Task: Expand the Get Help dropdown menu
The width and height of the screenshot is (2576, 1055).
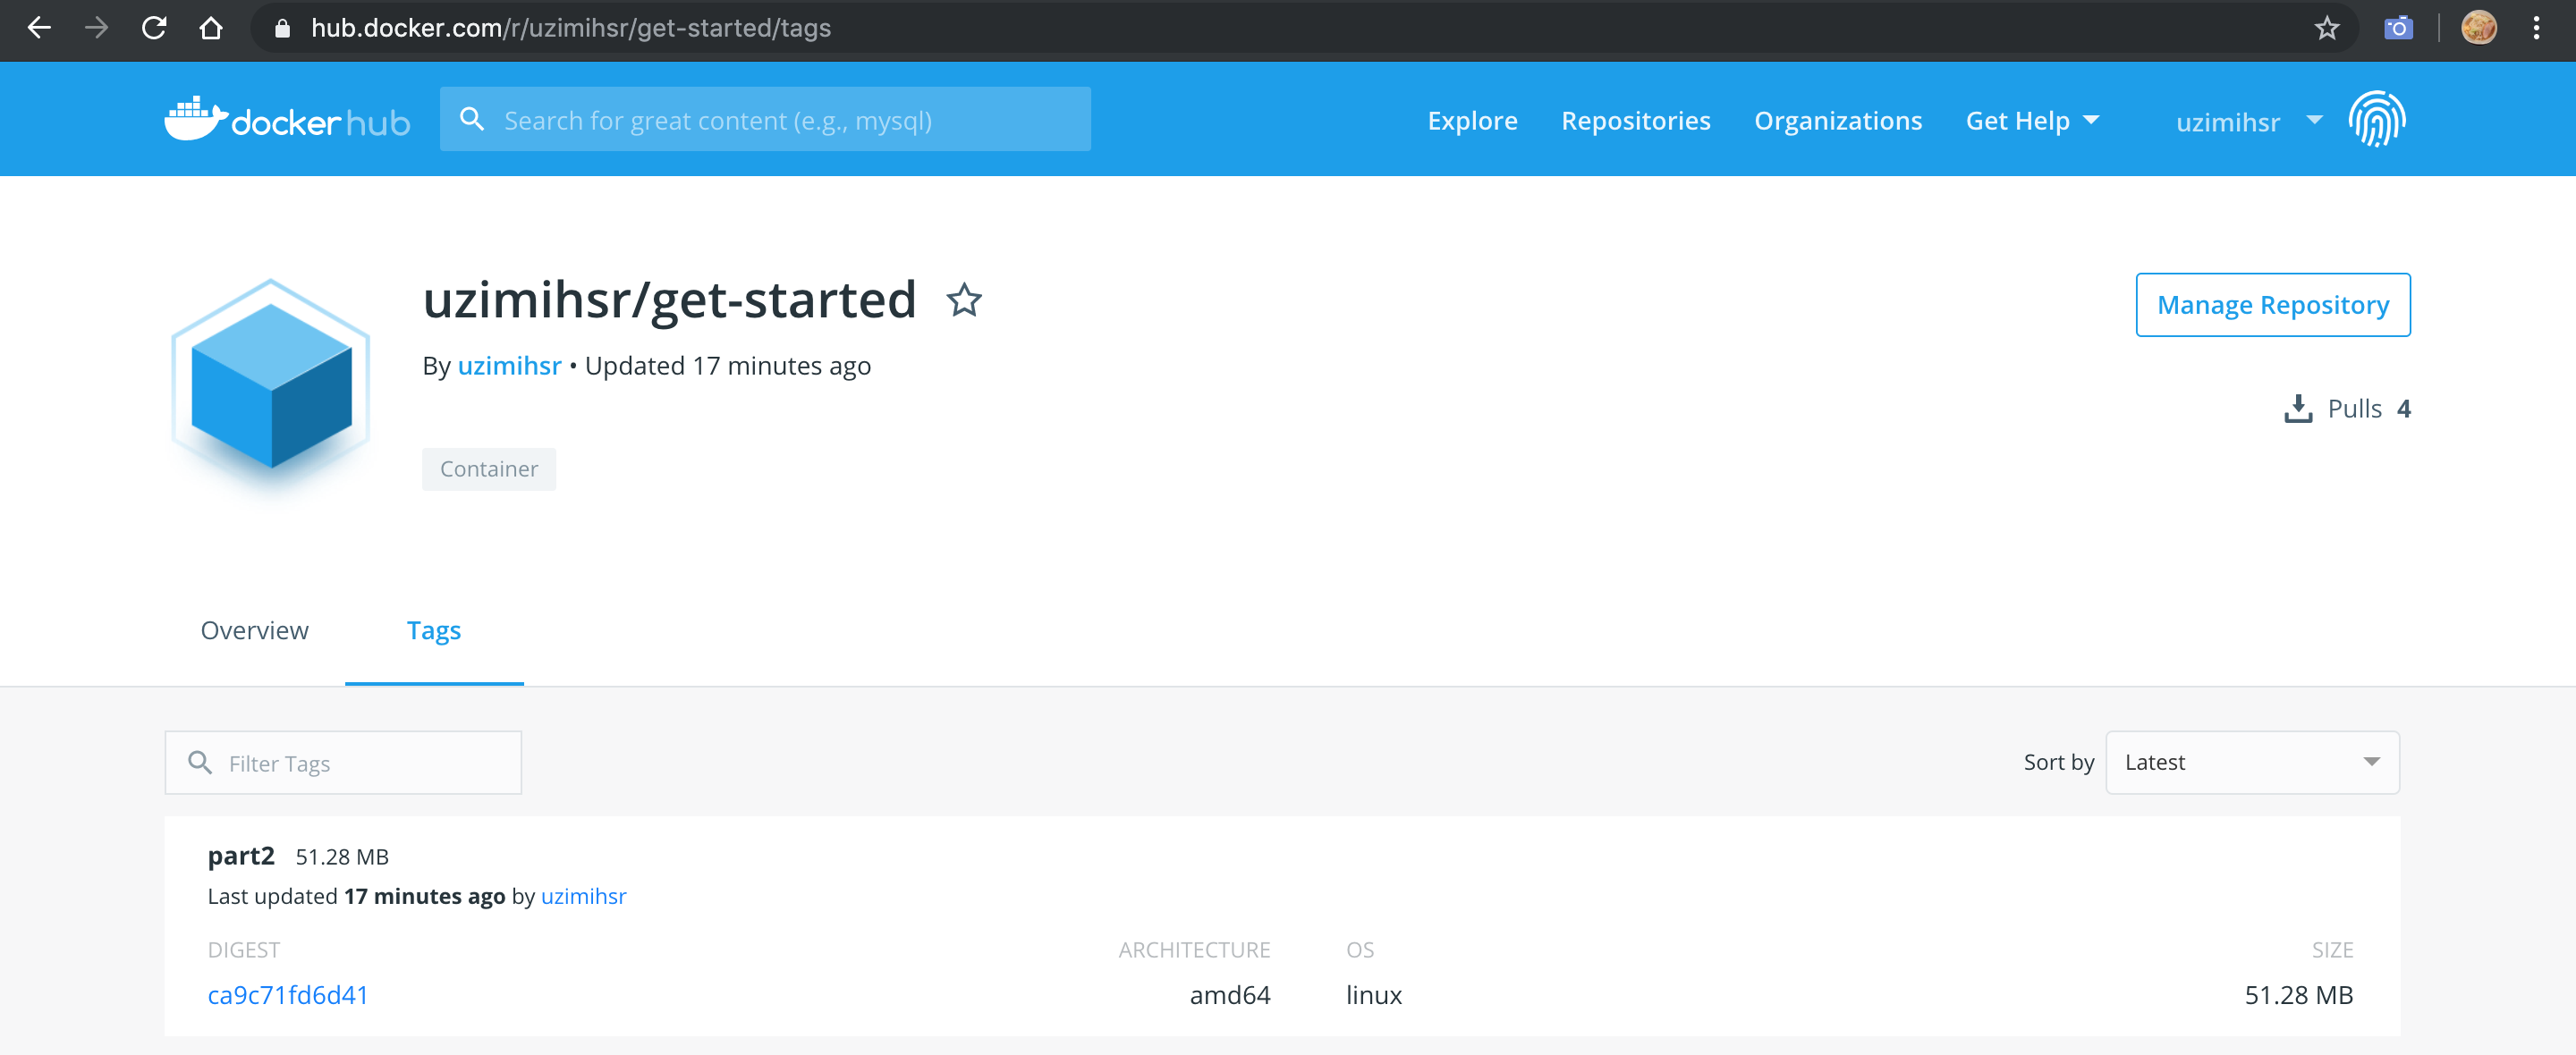Action: [x=2032, y=121]
